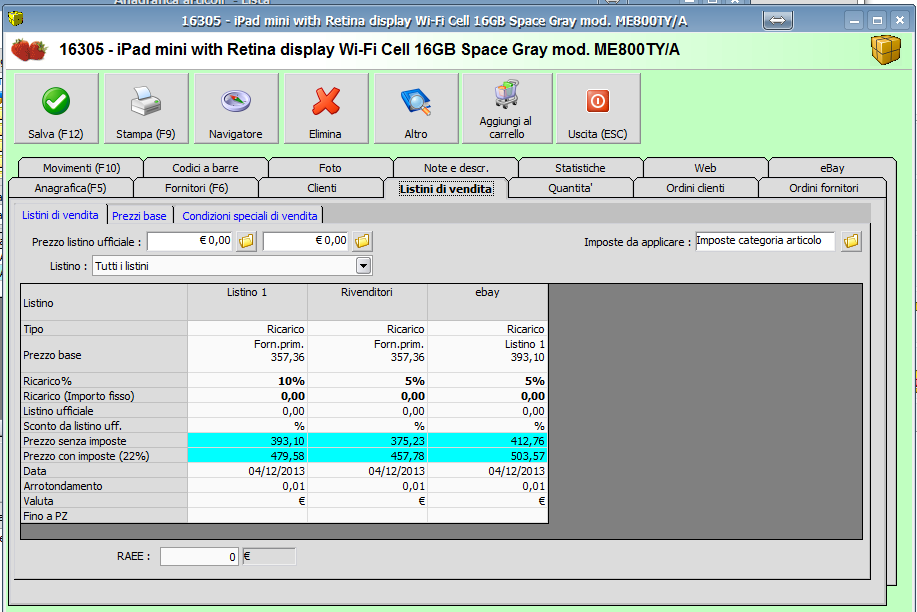917x612 pixels.
Task: Click first Prezzo listino ufficiale input field
Action: click(x=190, y=240)
